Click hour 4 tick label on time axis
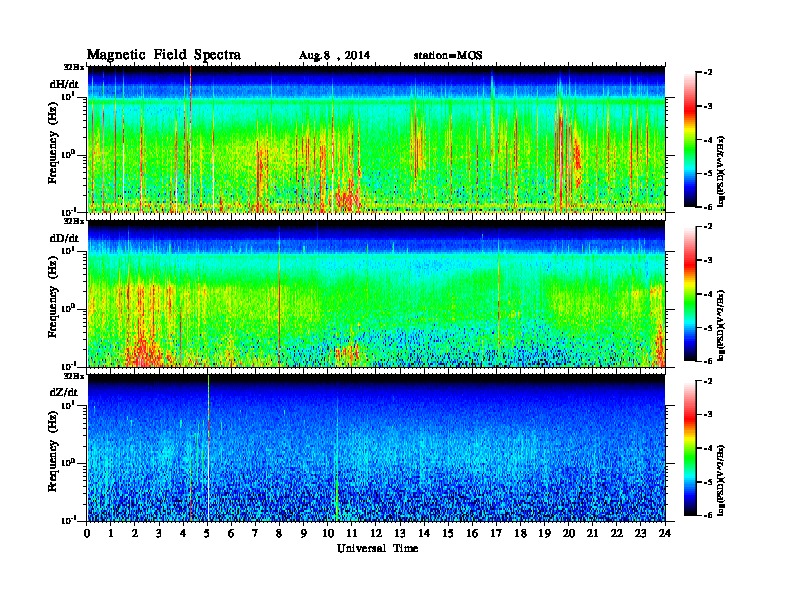This screenshot has height=612, width=792. coord(183,534)
